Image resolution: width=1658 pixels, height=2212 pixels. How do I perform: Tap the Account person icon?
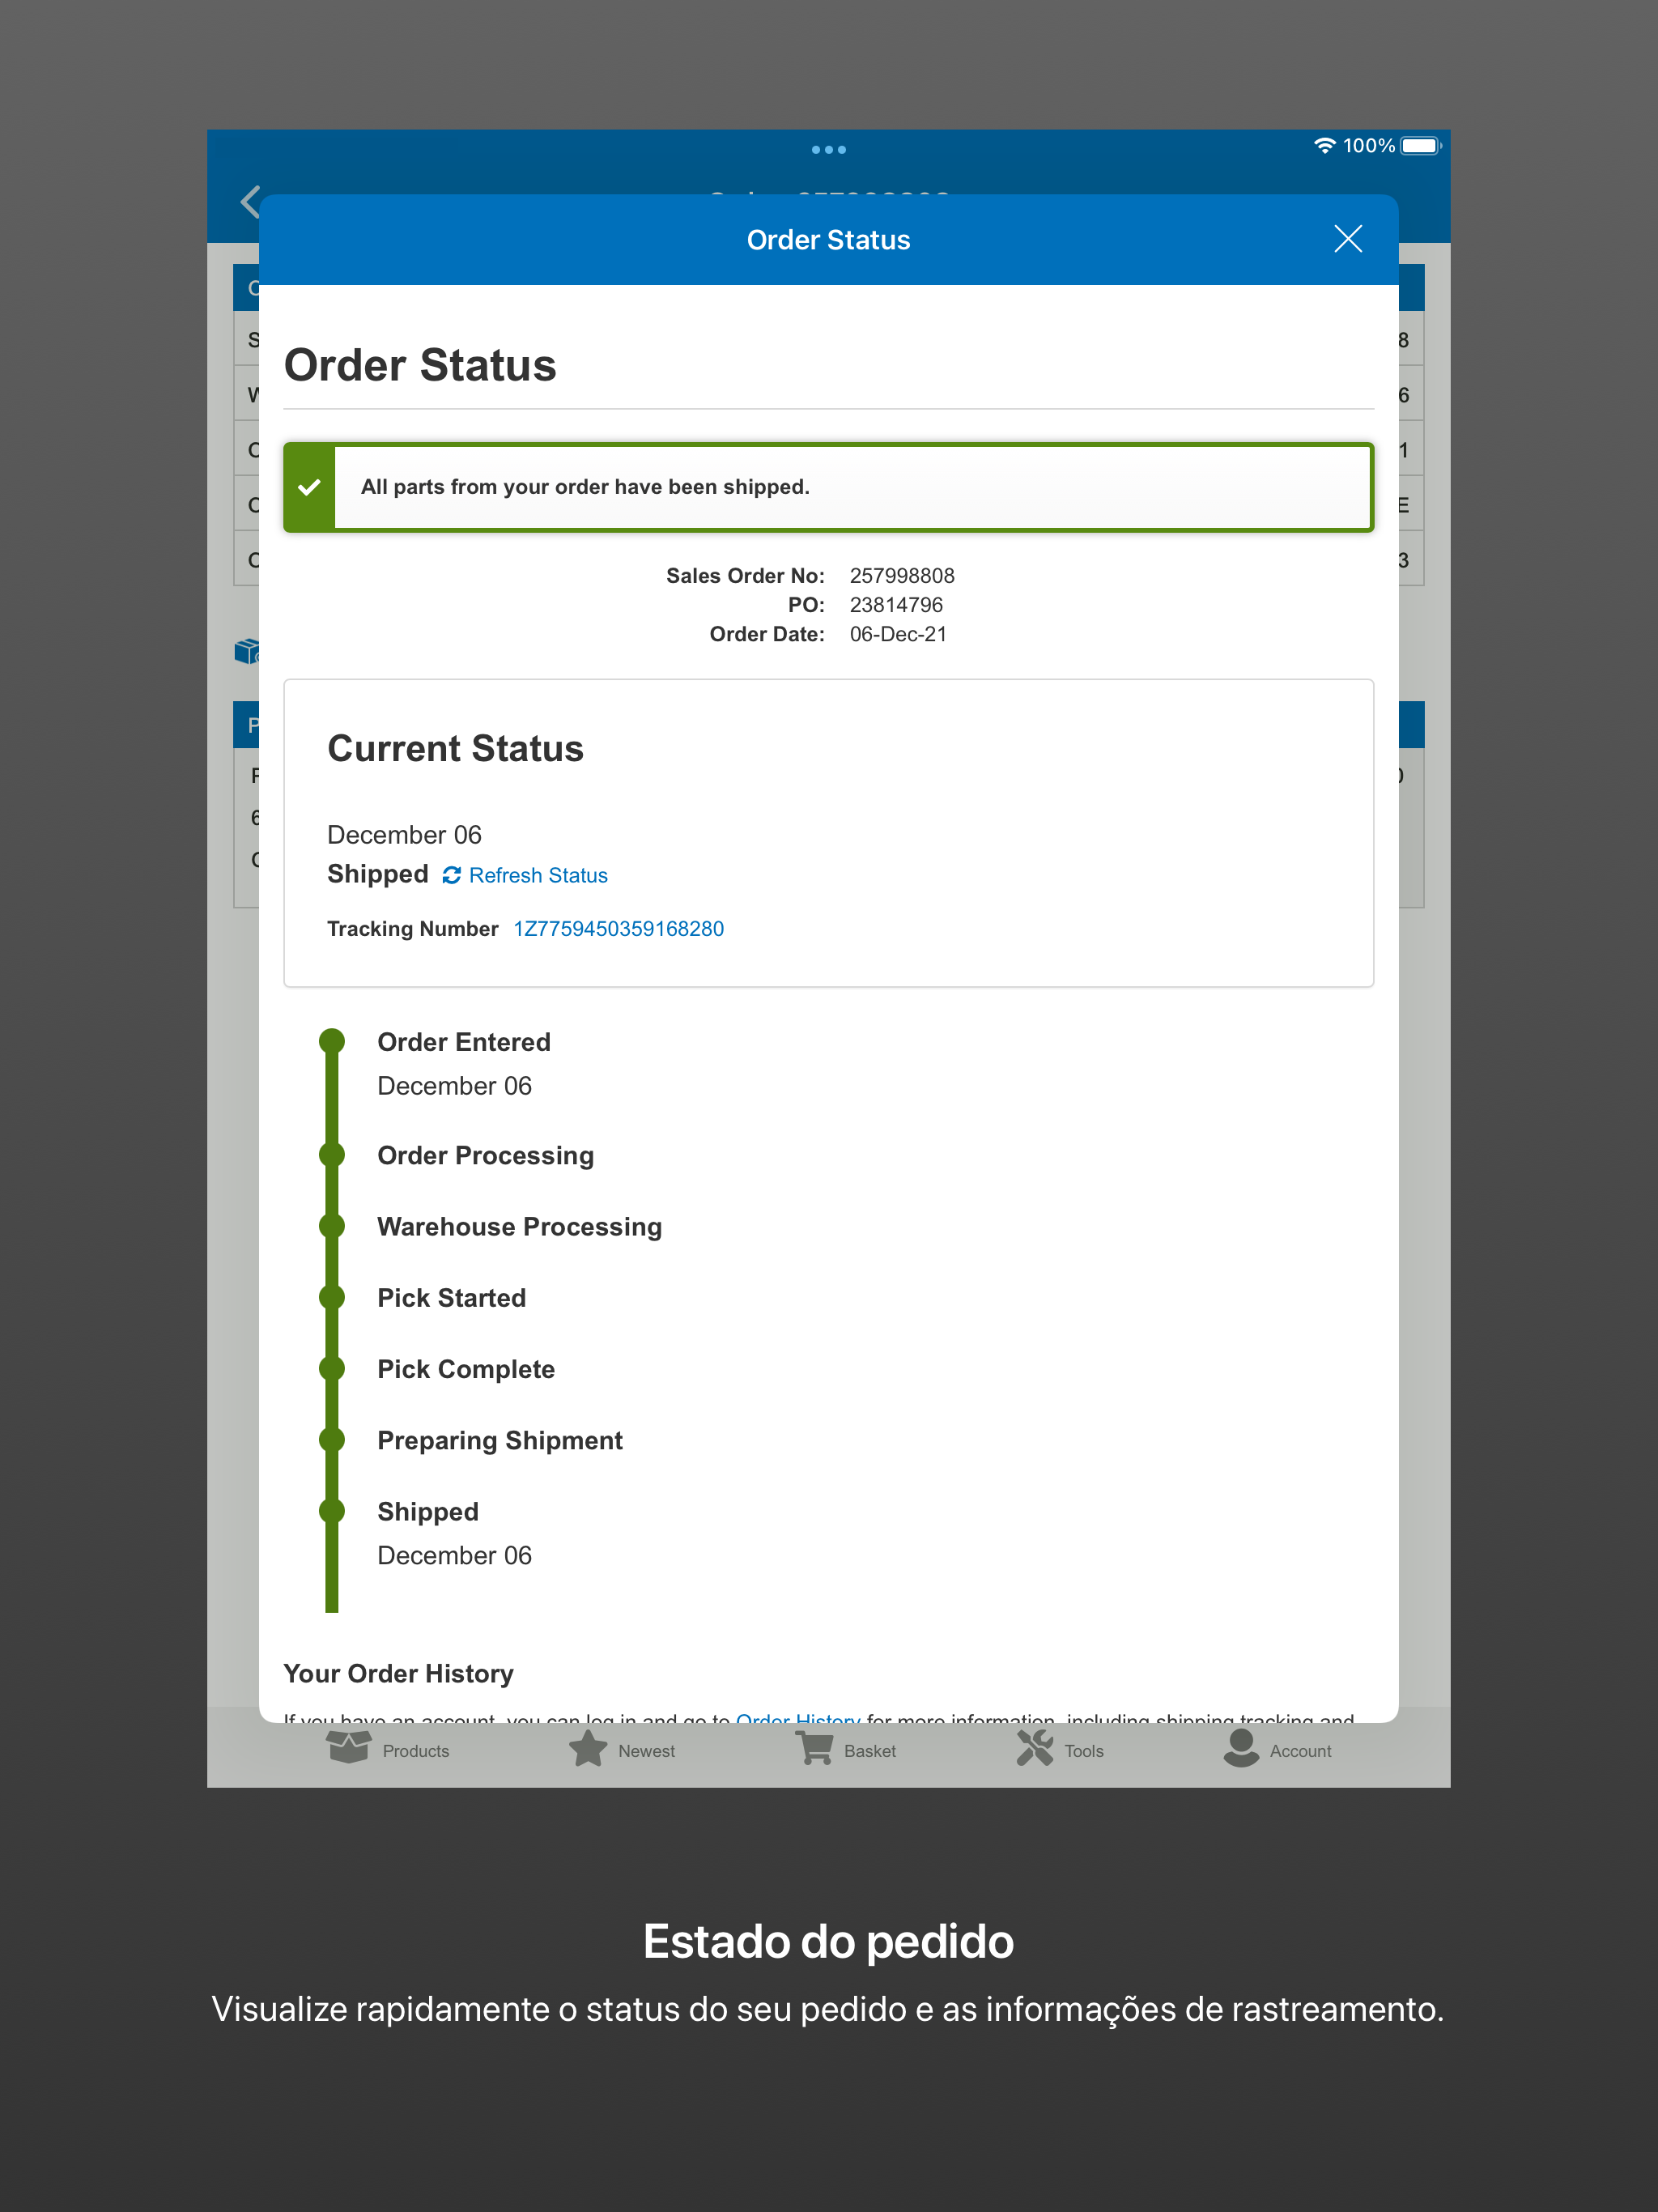[1241, 1748]
